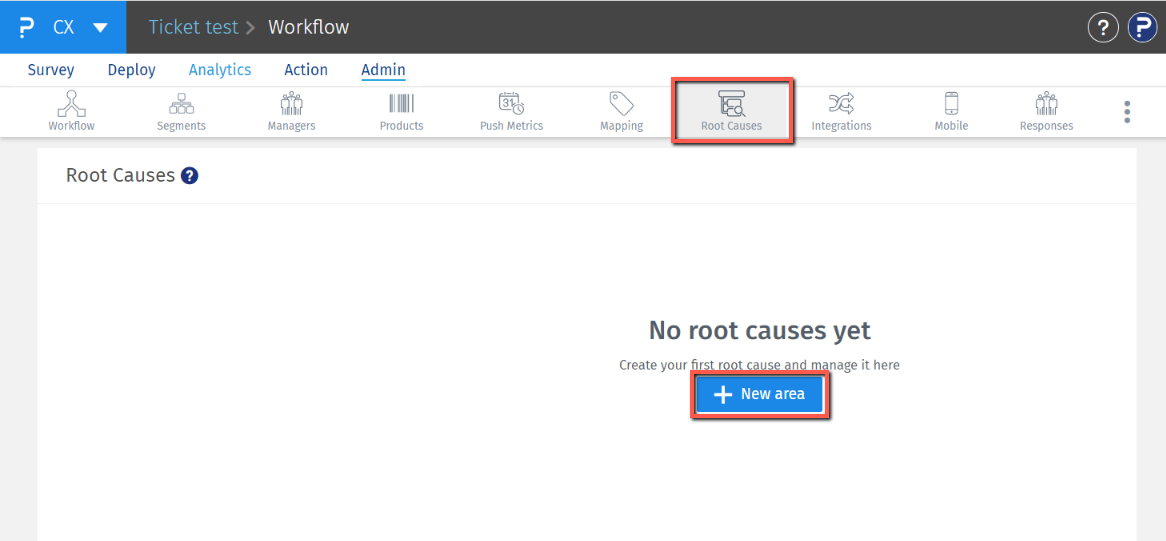Open the Push Metrics tool

pos(512,111)
